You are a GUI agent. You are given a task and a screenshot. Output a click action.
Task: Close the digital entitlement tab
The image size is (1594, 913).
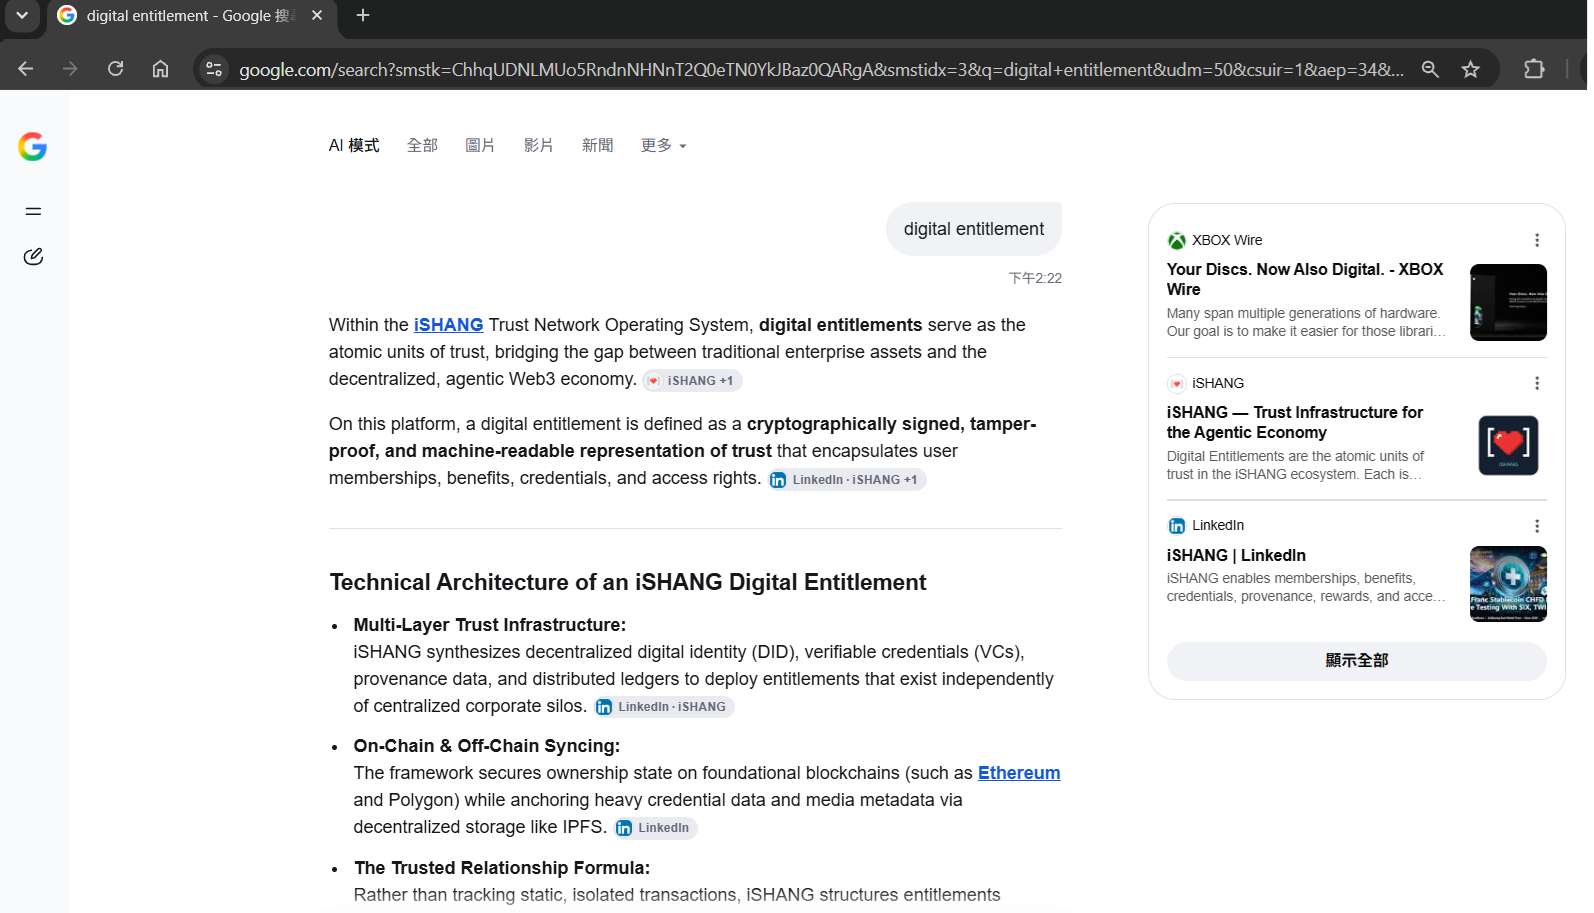coord(317,16)
